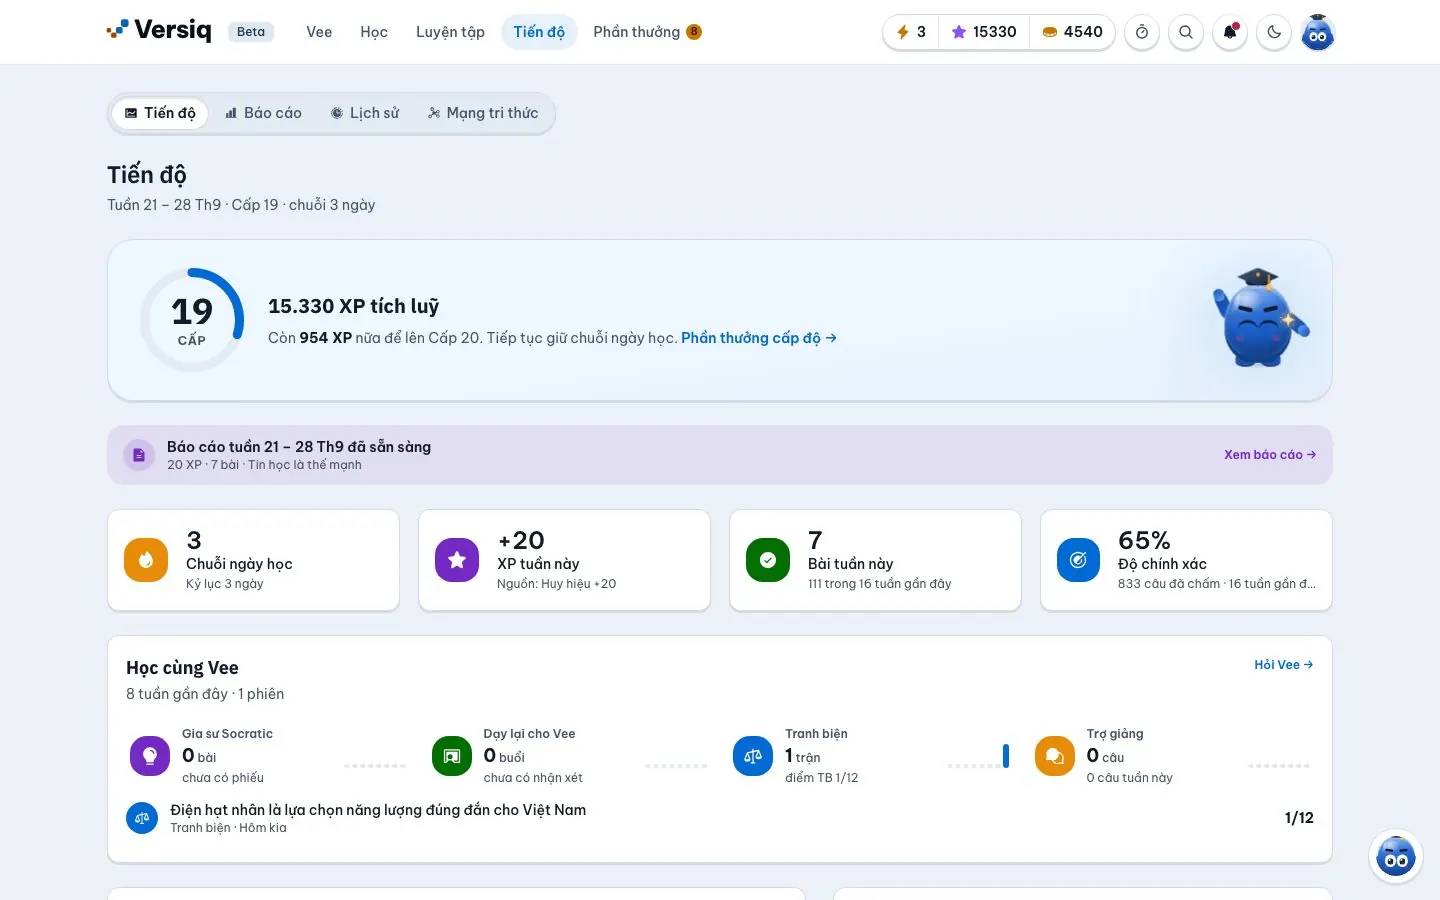Toggle dark mode moon icon

pyautogui.click(x=1274, y=32)
